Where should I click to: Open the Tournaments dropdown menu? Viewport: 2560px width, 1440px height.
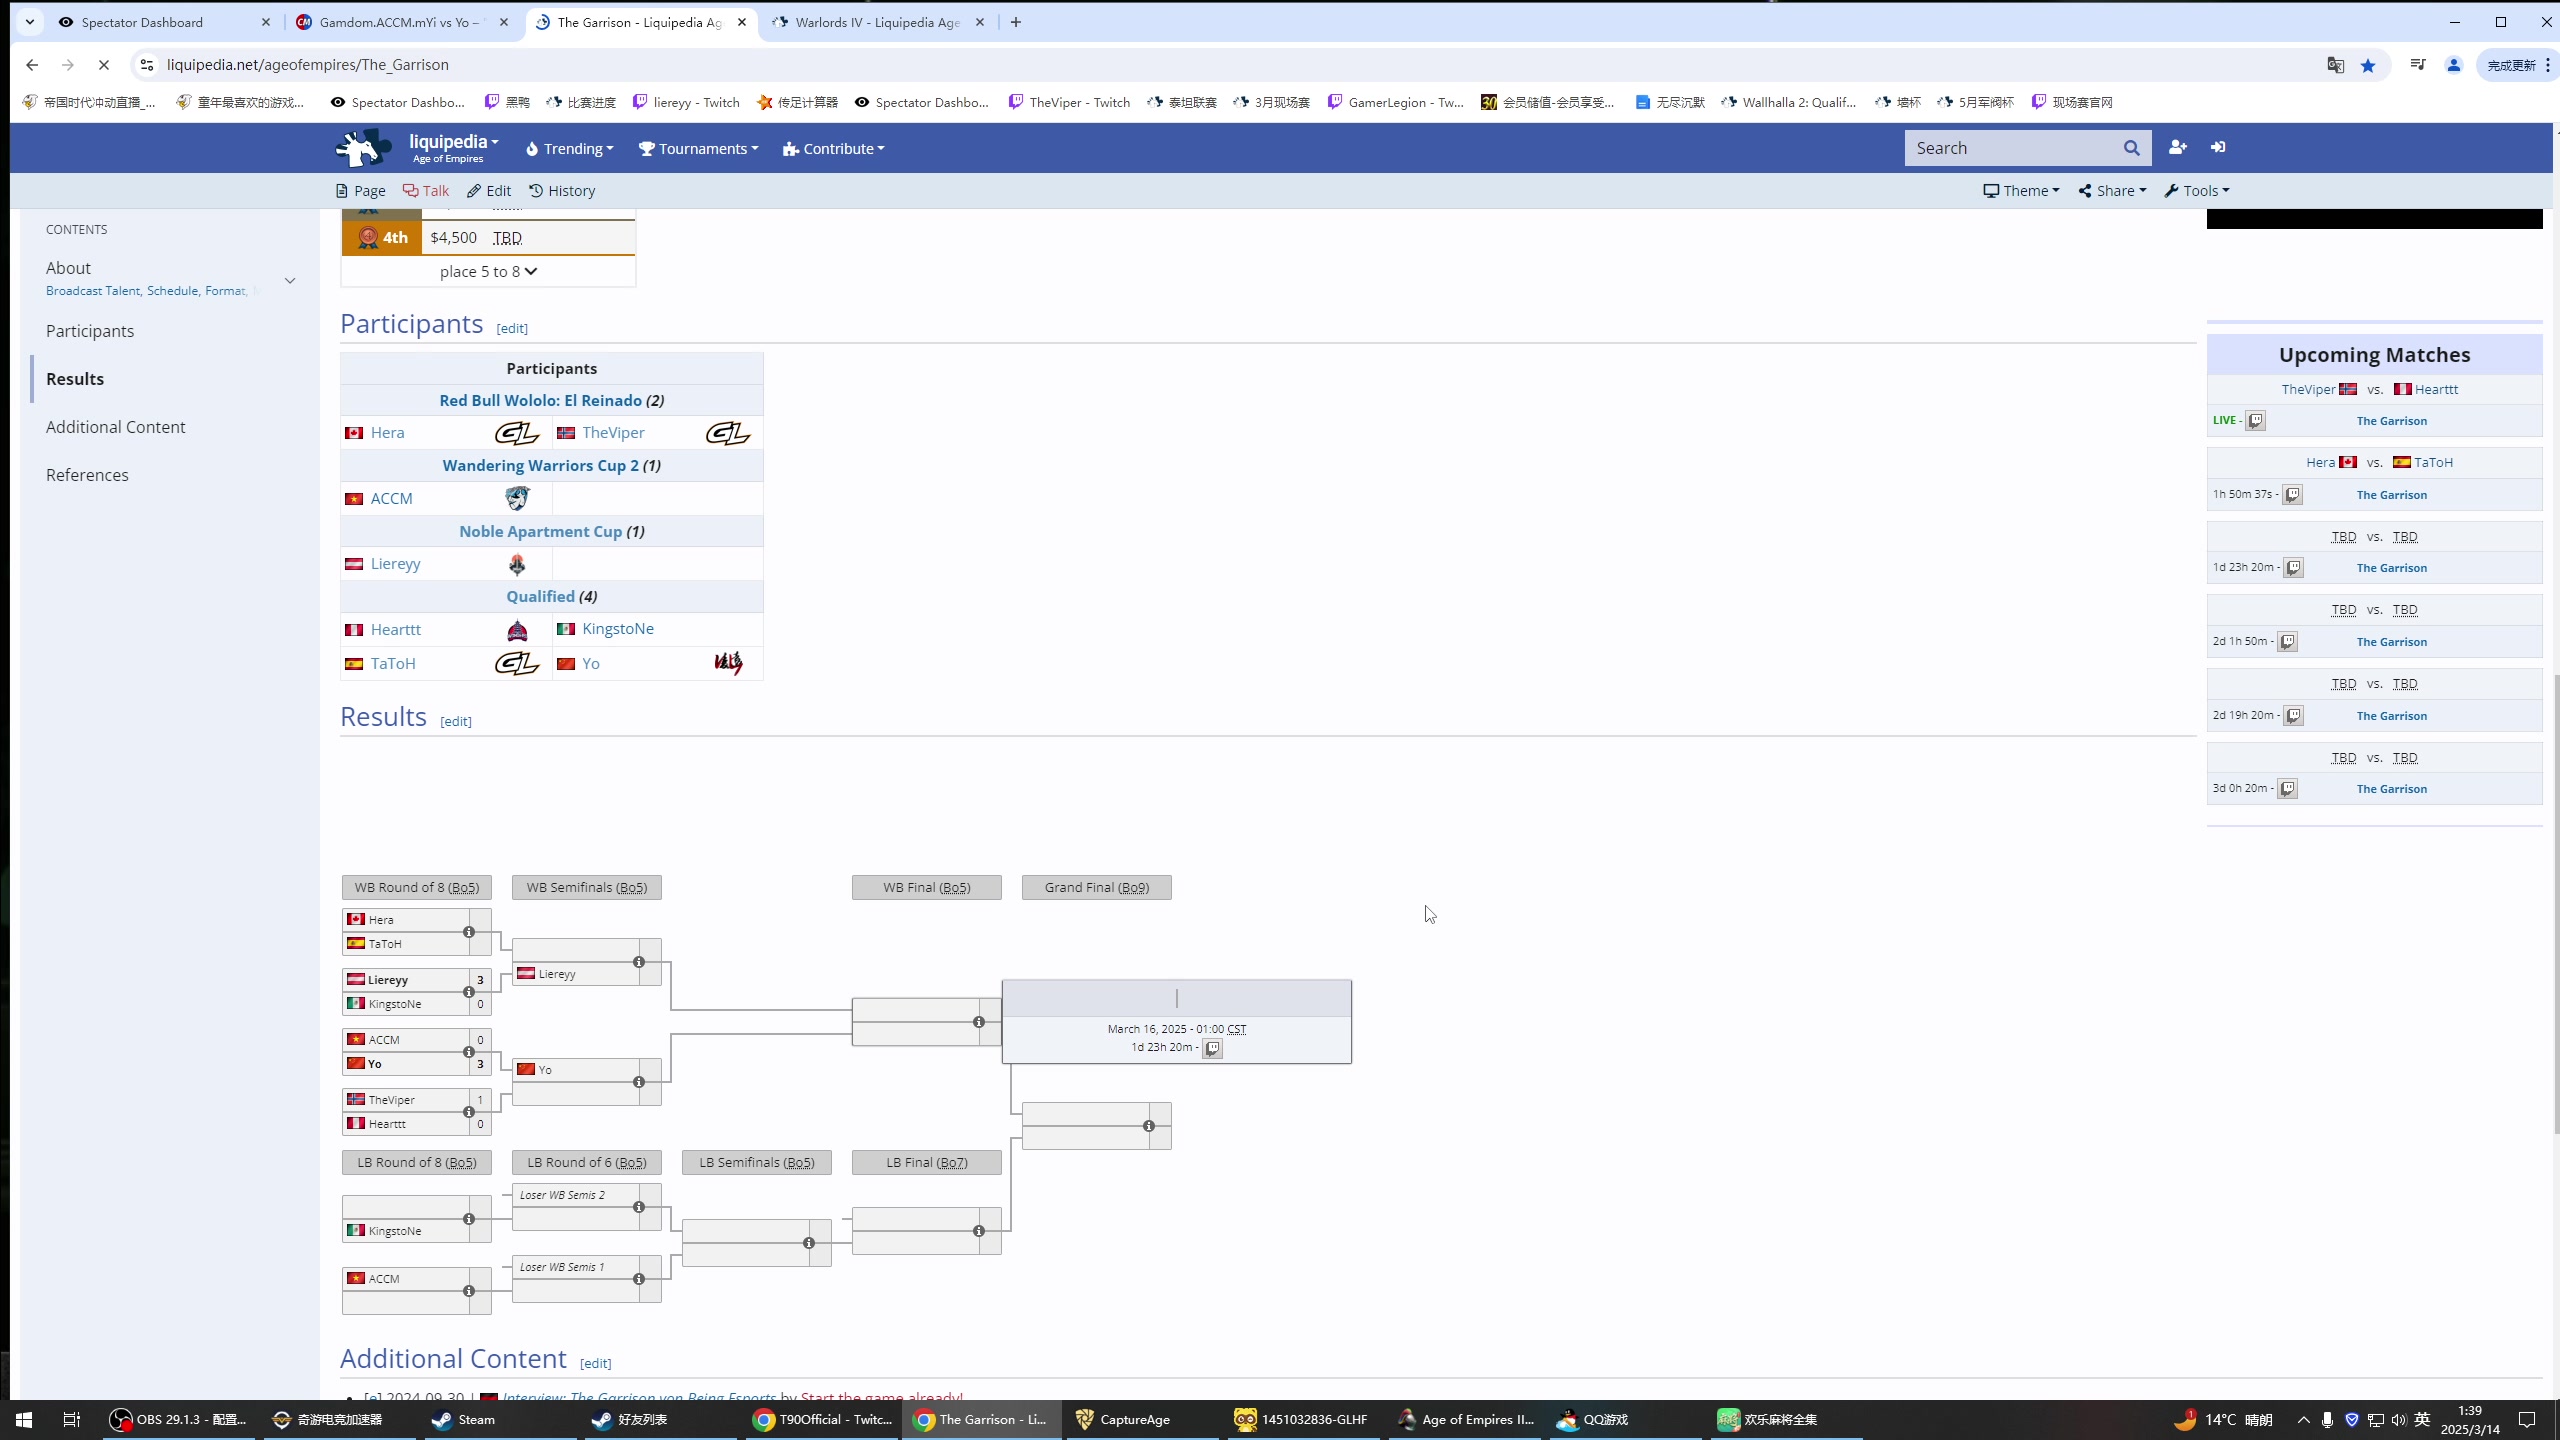(698, 149)
